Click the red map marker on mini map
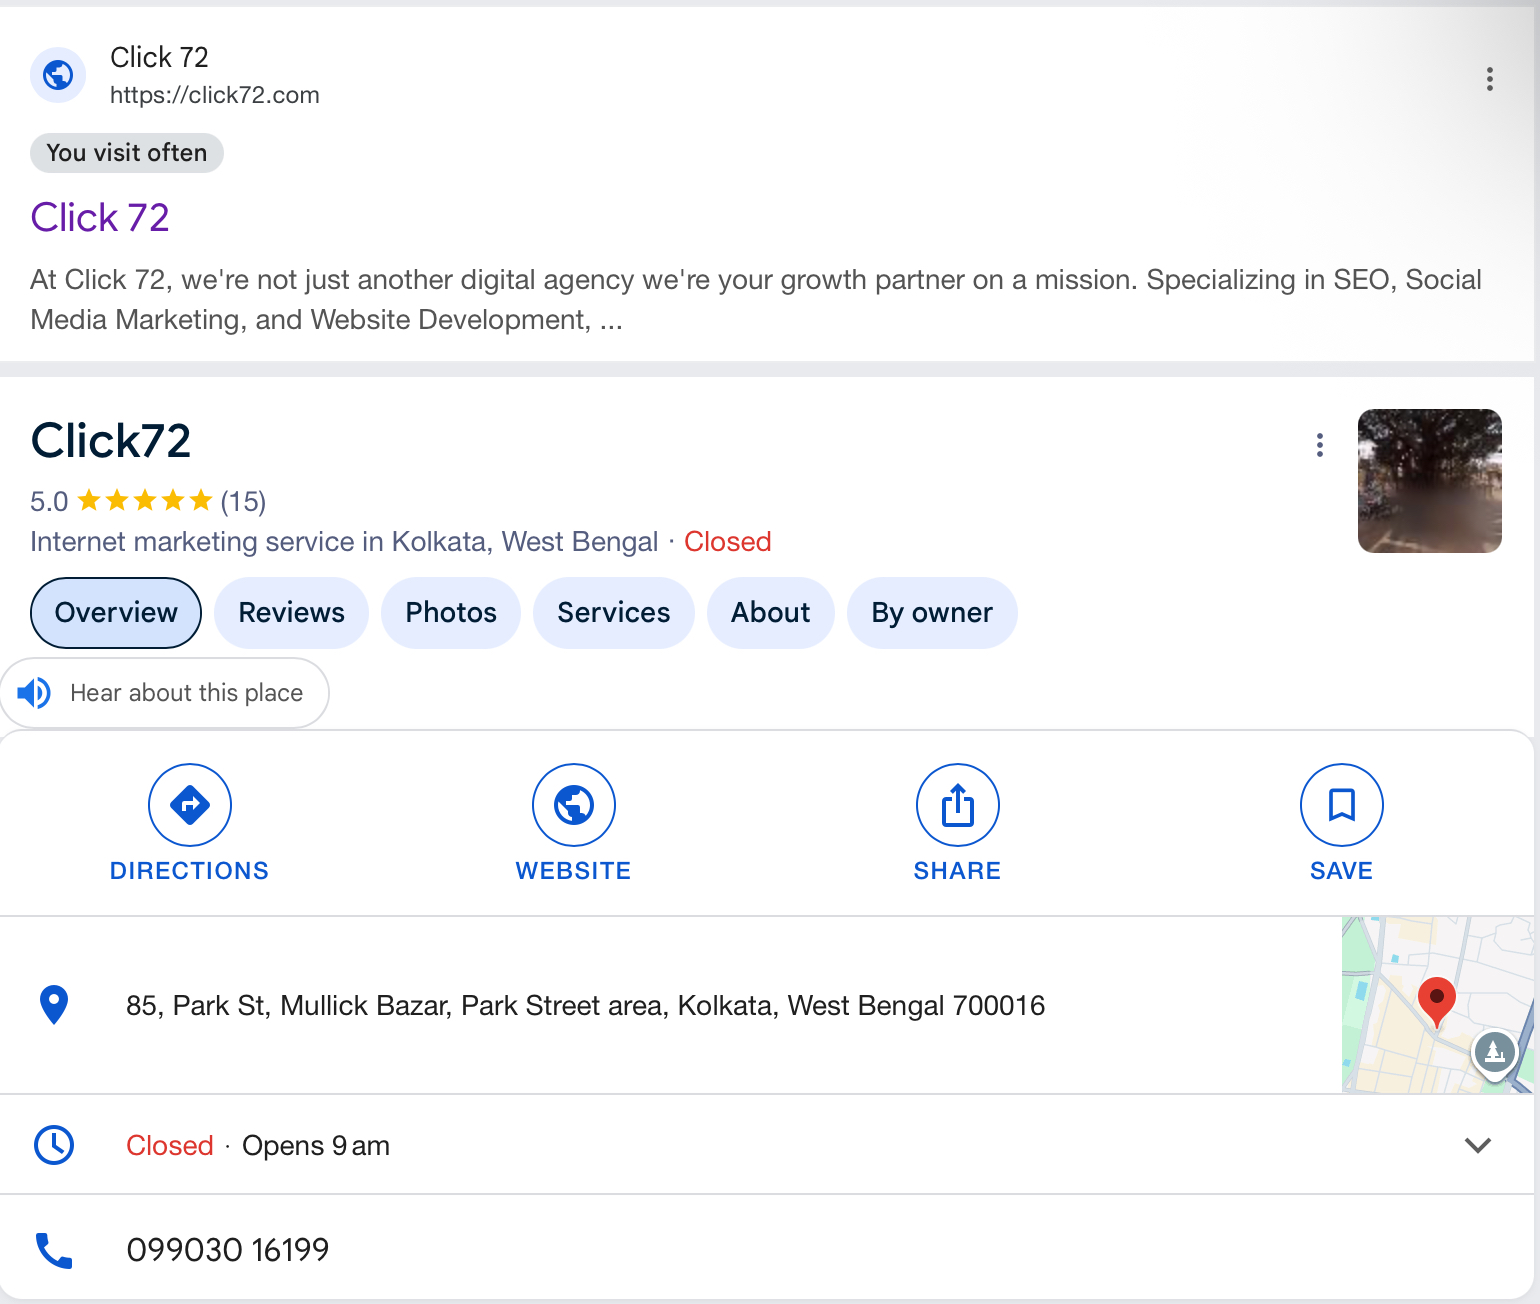 pyautogui.click(x=1437, y=1002)
